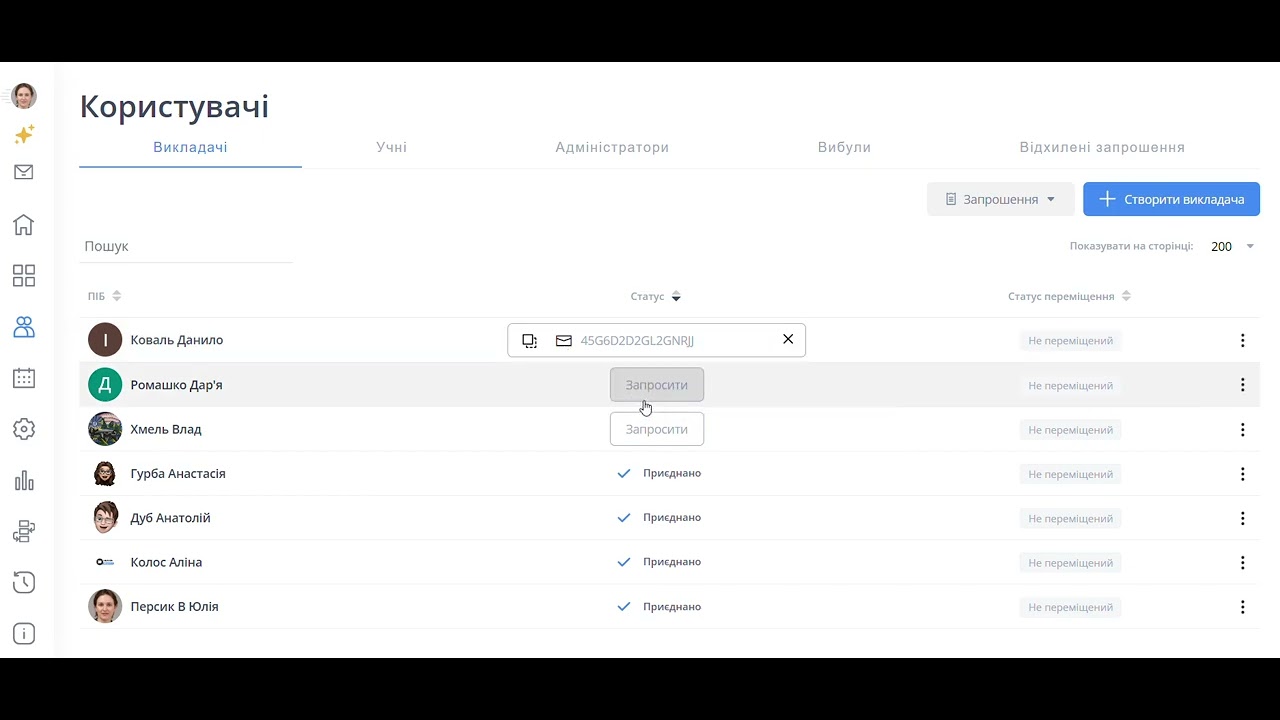Open the settings gear icon in the sidebar
The width and height of the screenshot is (1280, 720).
[24, 429]
